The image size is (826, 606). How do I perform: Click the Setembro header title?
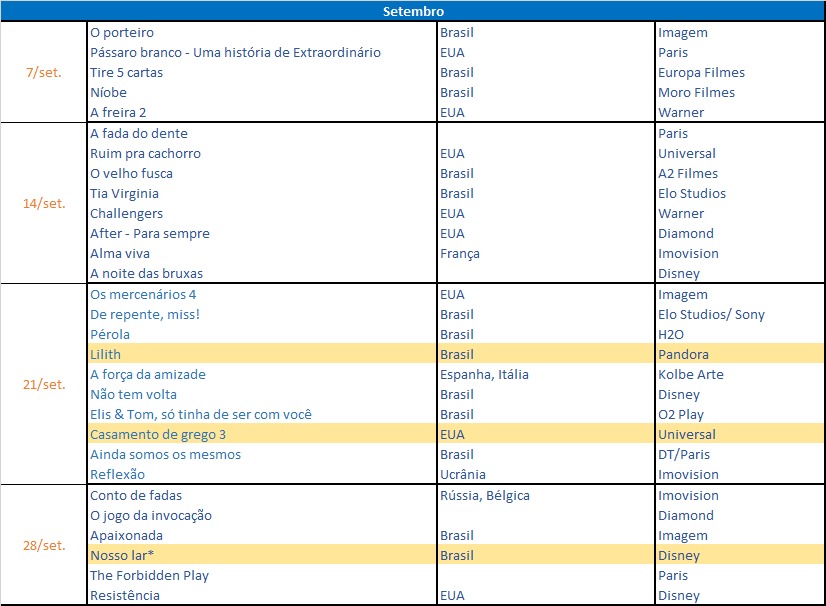point(413,11)
